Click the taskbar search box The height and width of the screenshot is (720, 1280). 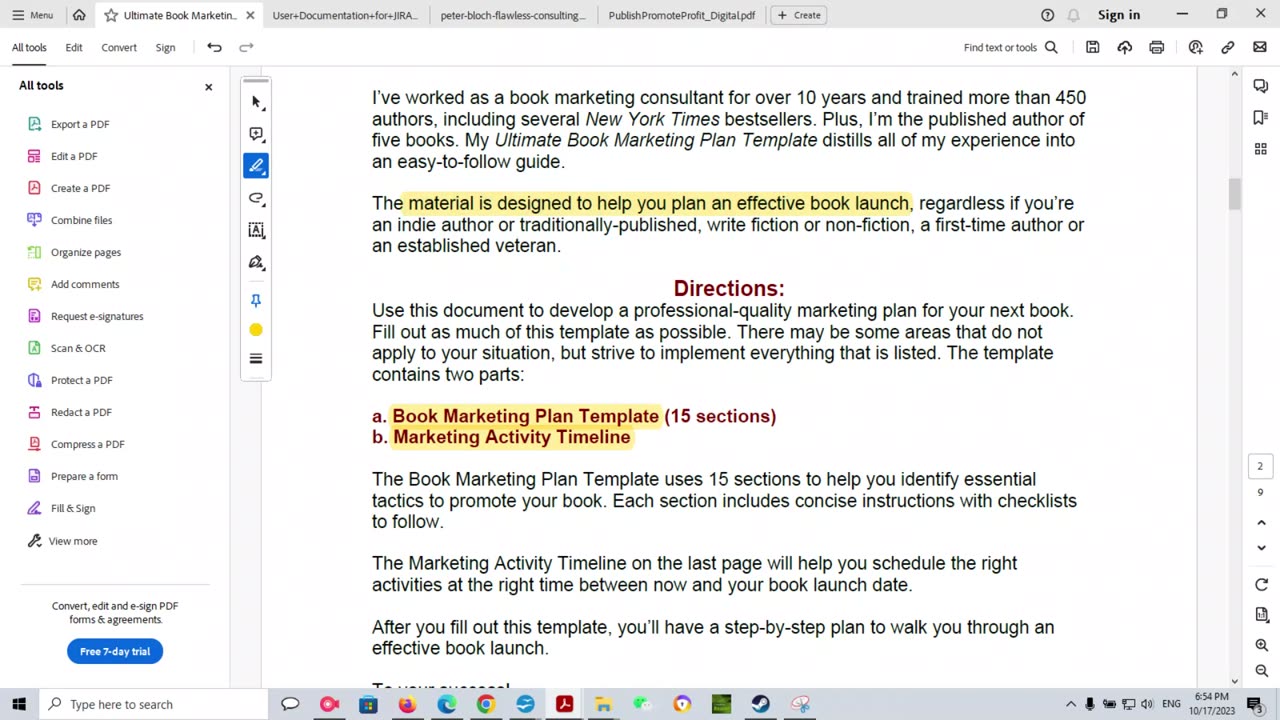click(153, 704)
